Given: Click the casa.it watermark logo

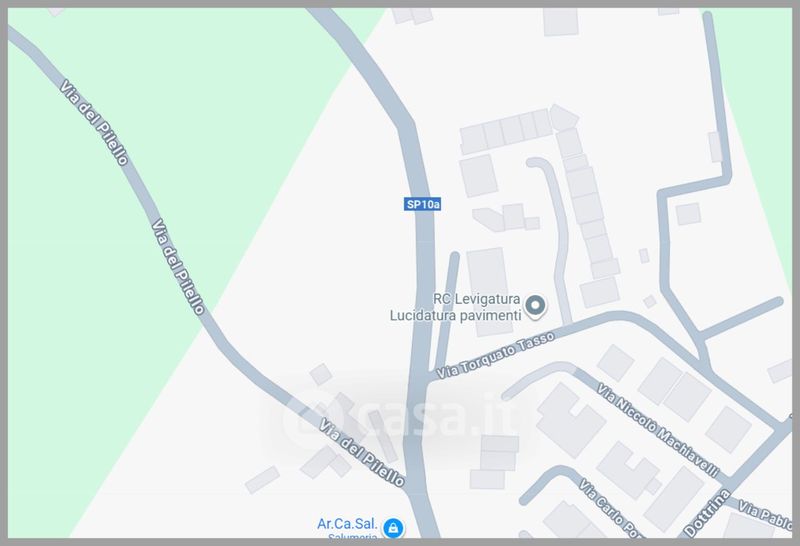Looking at the screenshot, I should [402, 414].
